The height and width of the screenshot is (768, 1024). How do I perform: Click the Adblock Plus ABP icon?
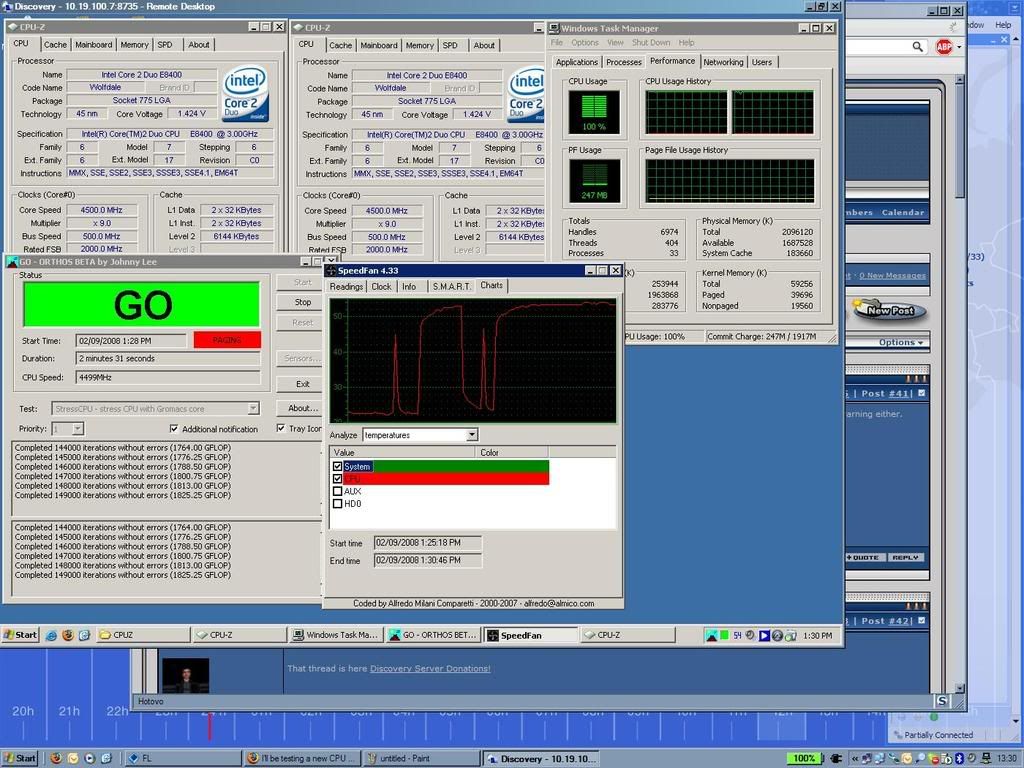click(944, 46)
